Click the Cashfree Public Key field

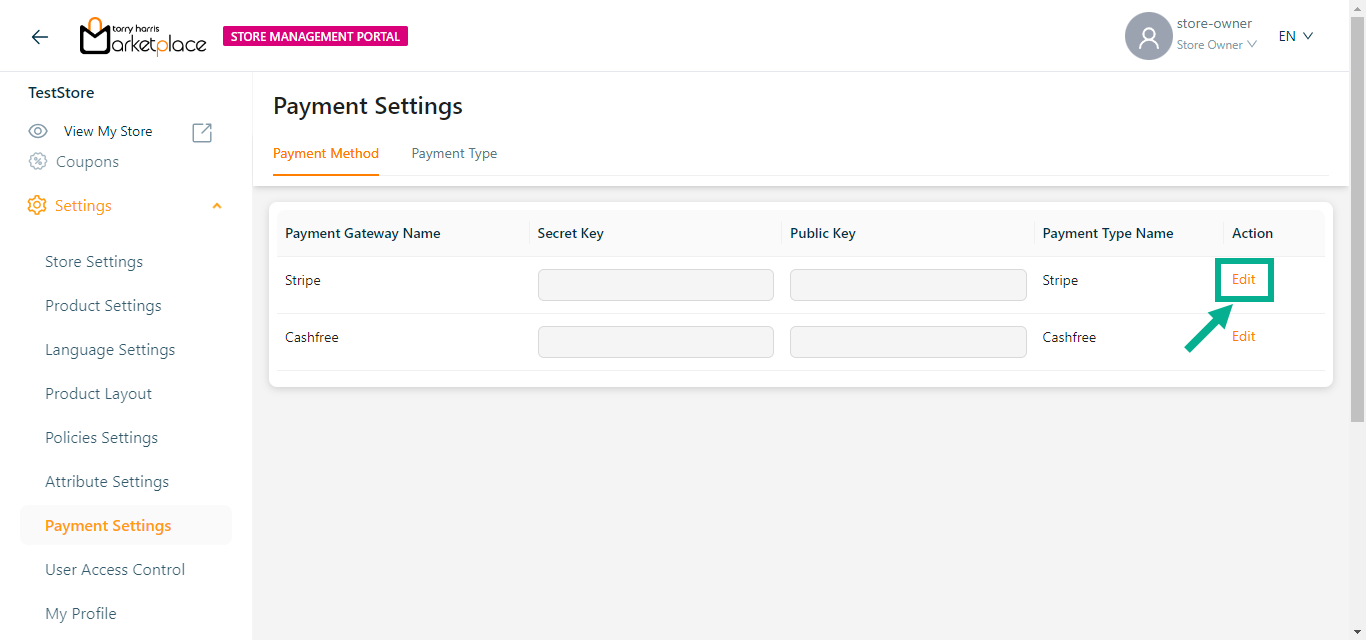point(907,342)
